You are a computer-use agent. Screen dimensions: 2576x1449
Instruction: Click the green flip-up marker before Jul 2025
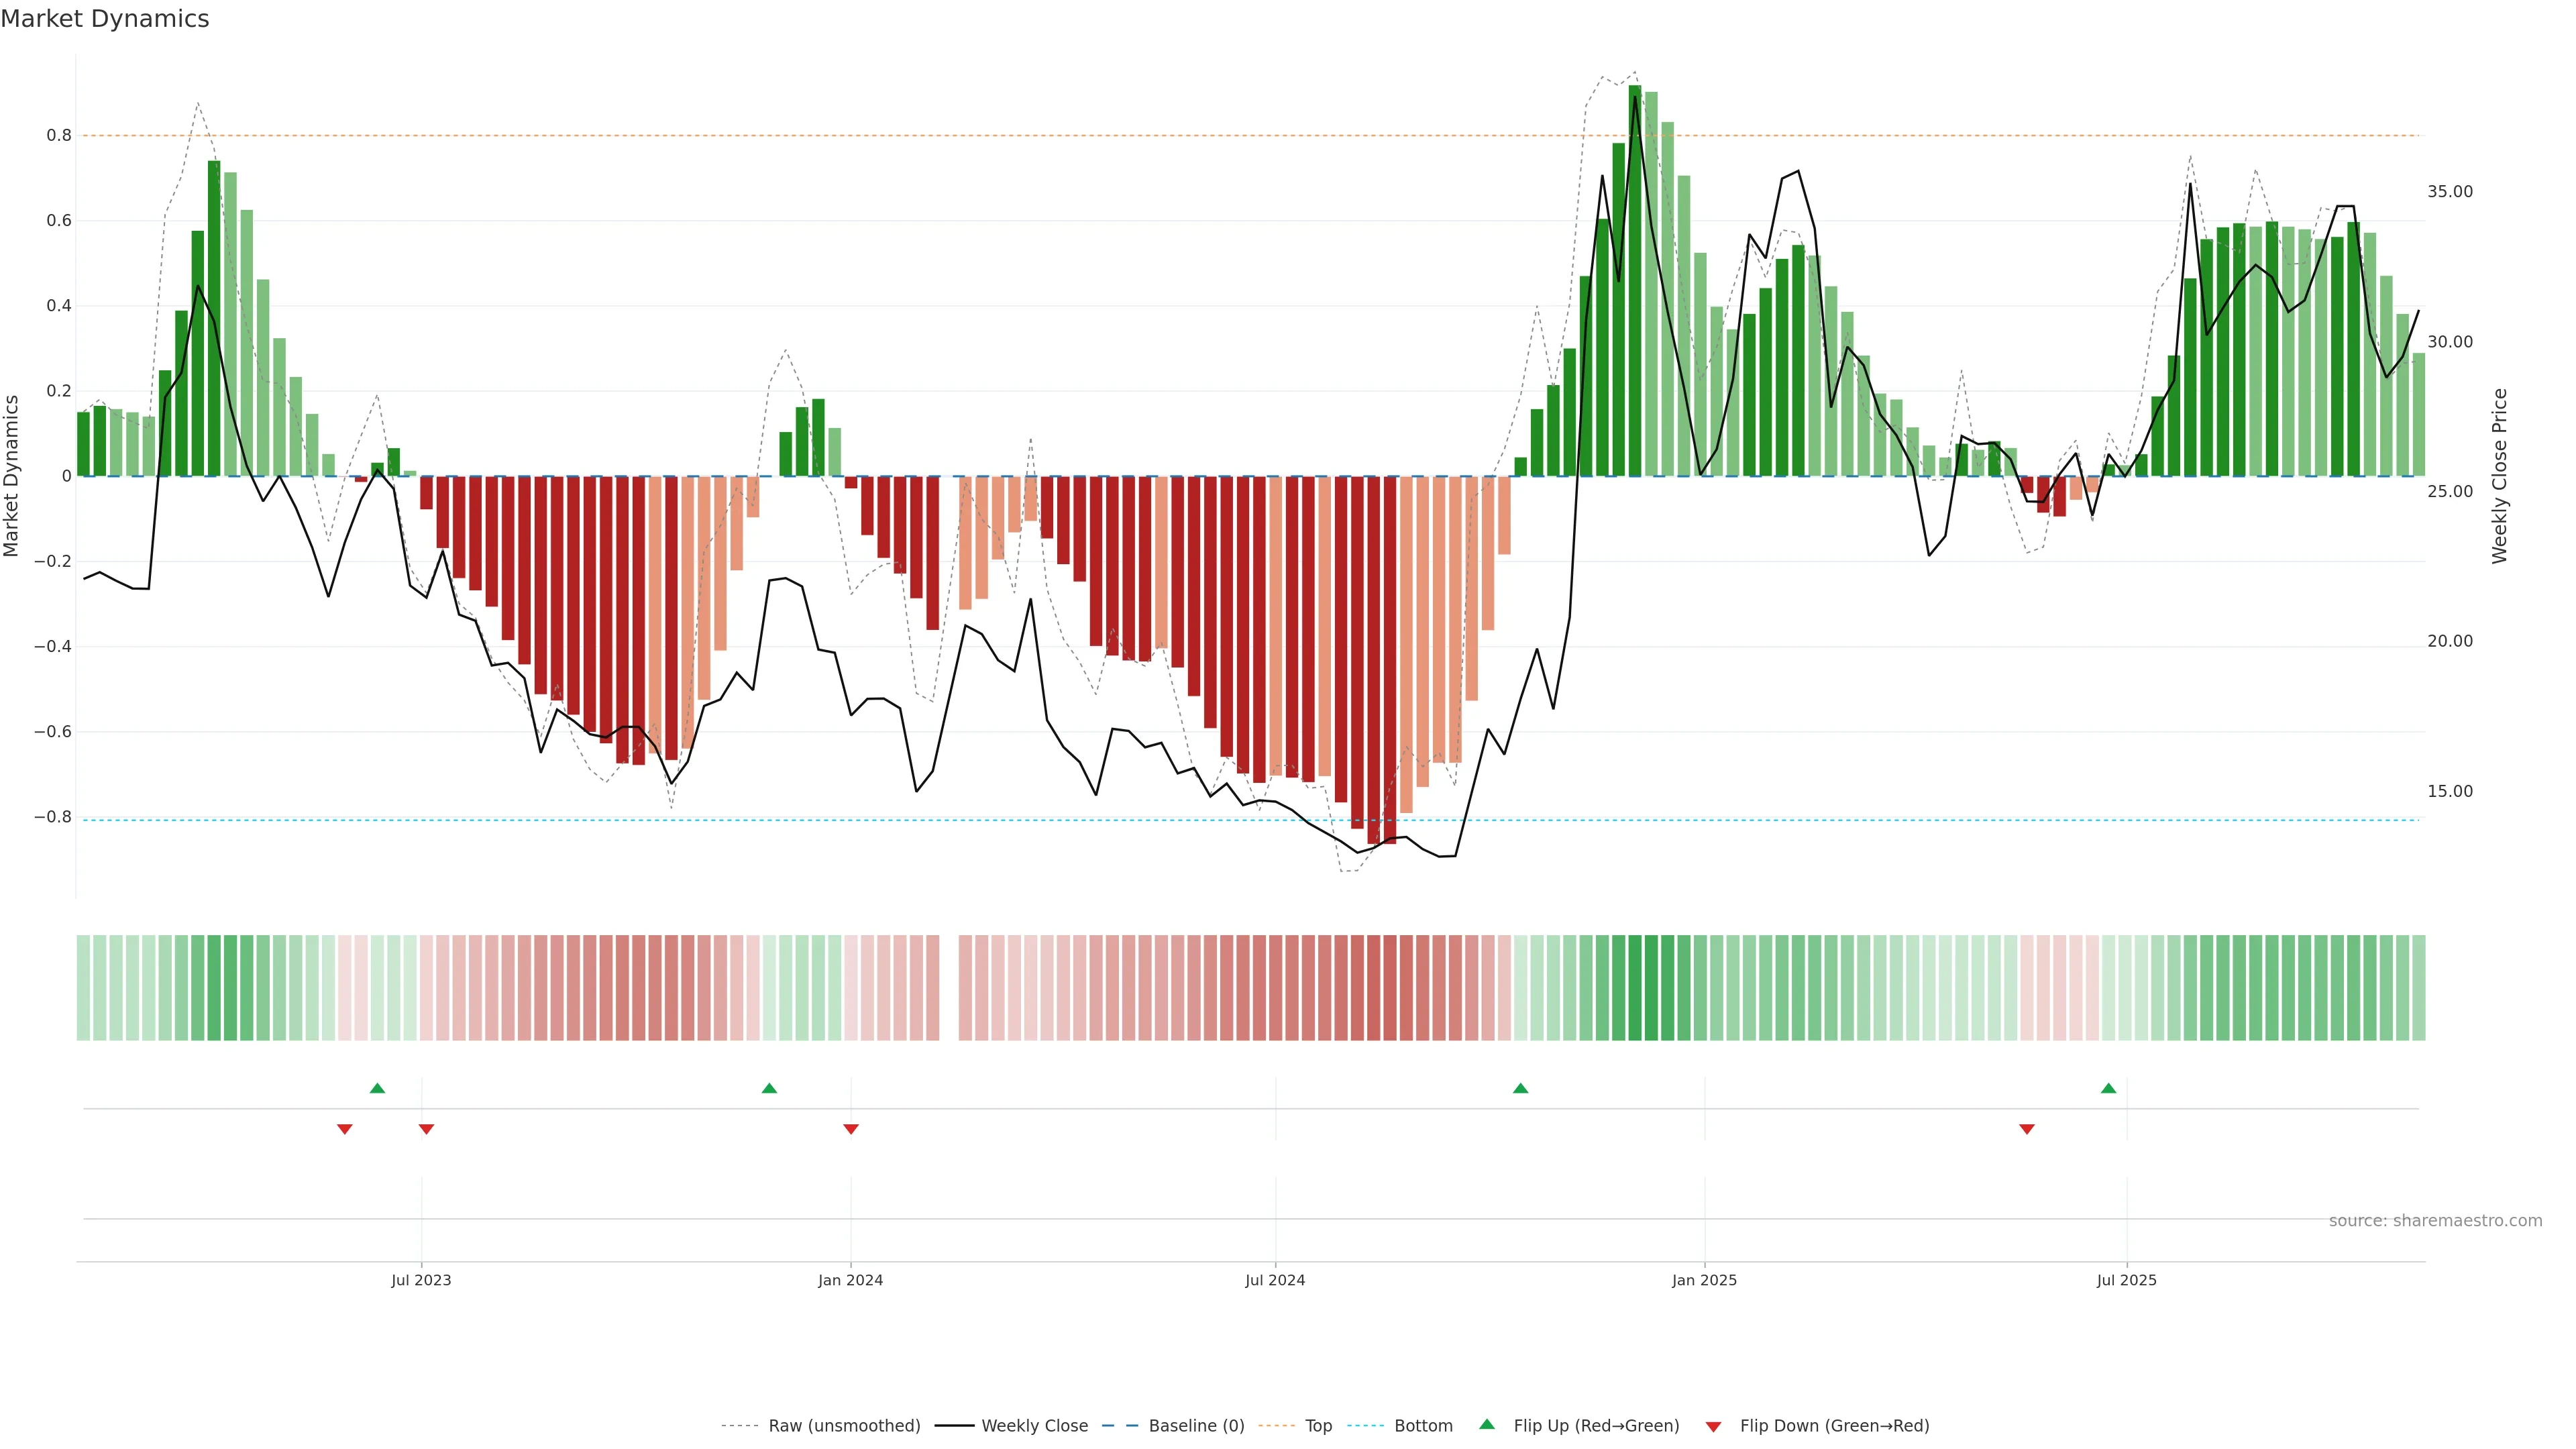click(x=2108, y=1088)
